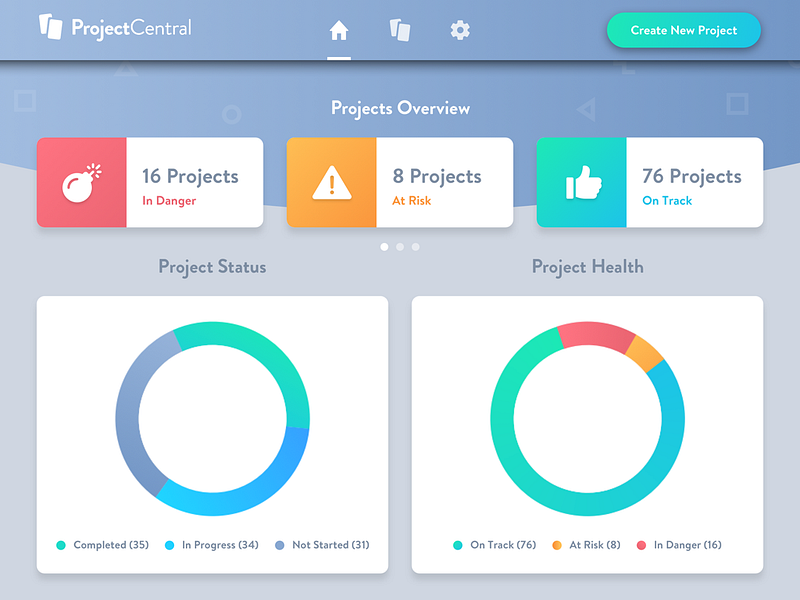Screen dimensions: 800x600
Task: Click the red In Danger segment of Project Health donut
Action: (x=595, y=334)
